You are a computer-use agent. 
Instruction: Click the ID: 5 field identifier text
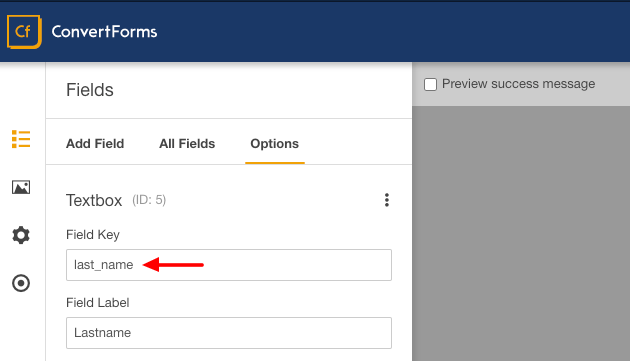pyautogui.click(x=149, y=200)
